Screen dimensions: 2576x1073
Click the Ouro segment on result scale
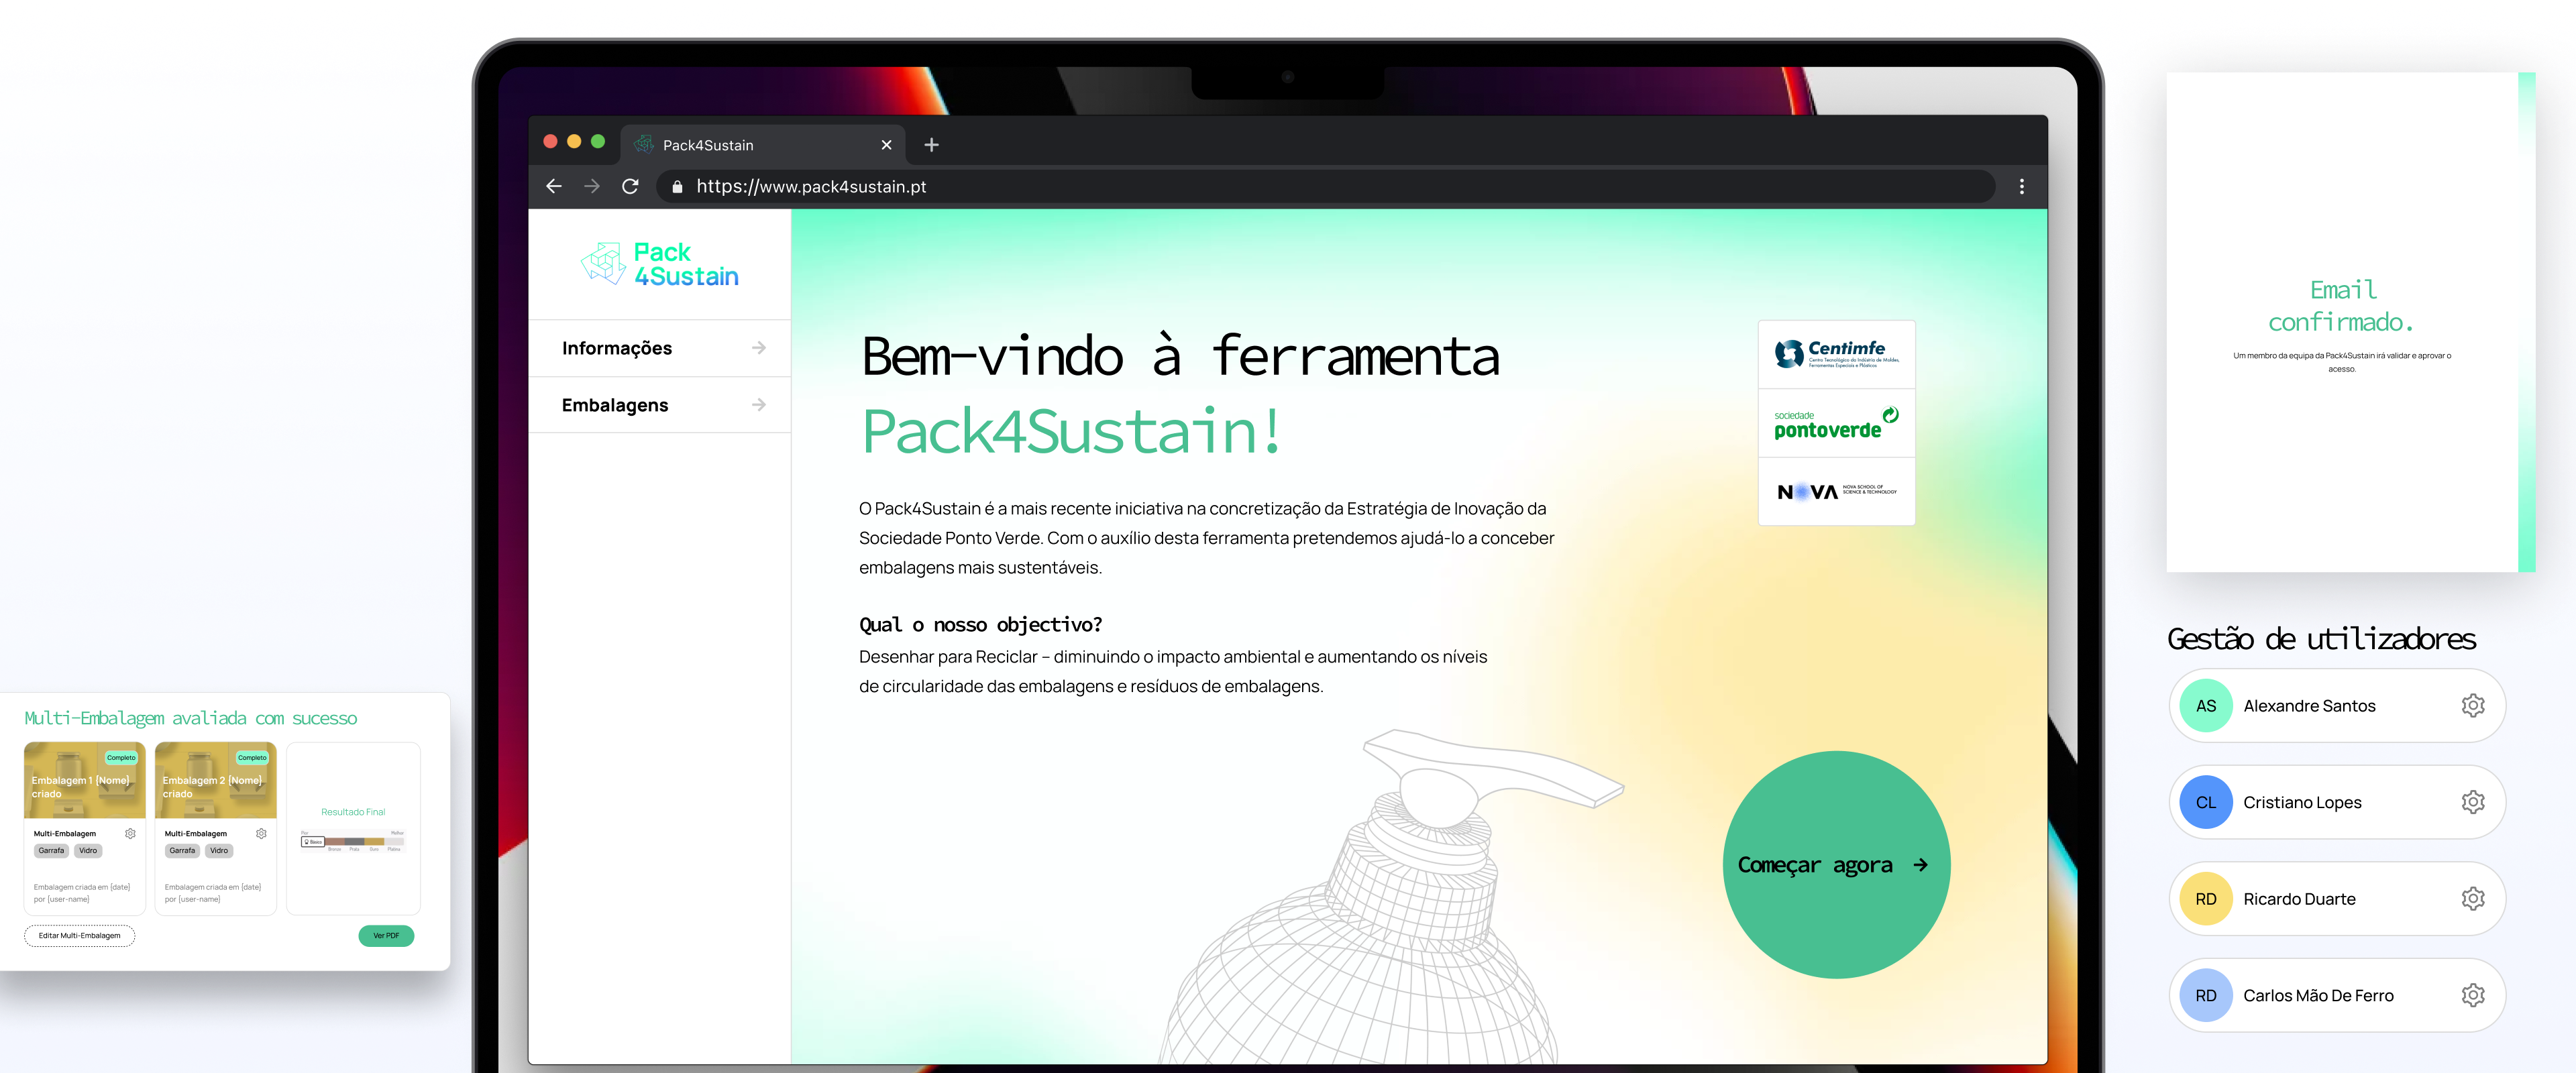pyautogui.click(x=374, y=842)
